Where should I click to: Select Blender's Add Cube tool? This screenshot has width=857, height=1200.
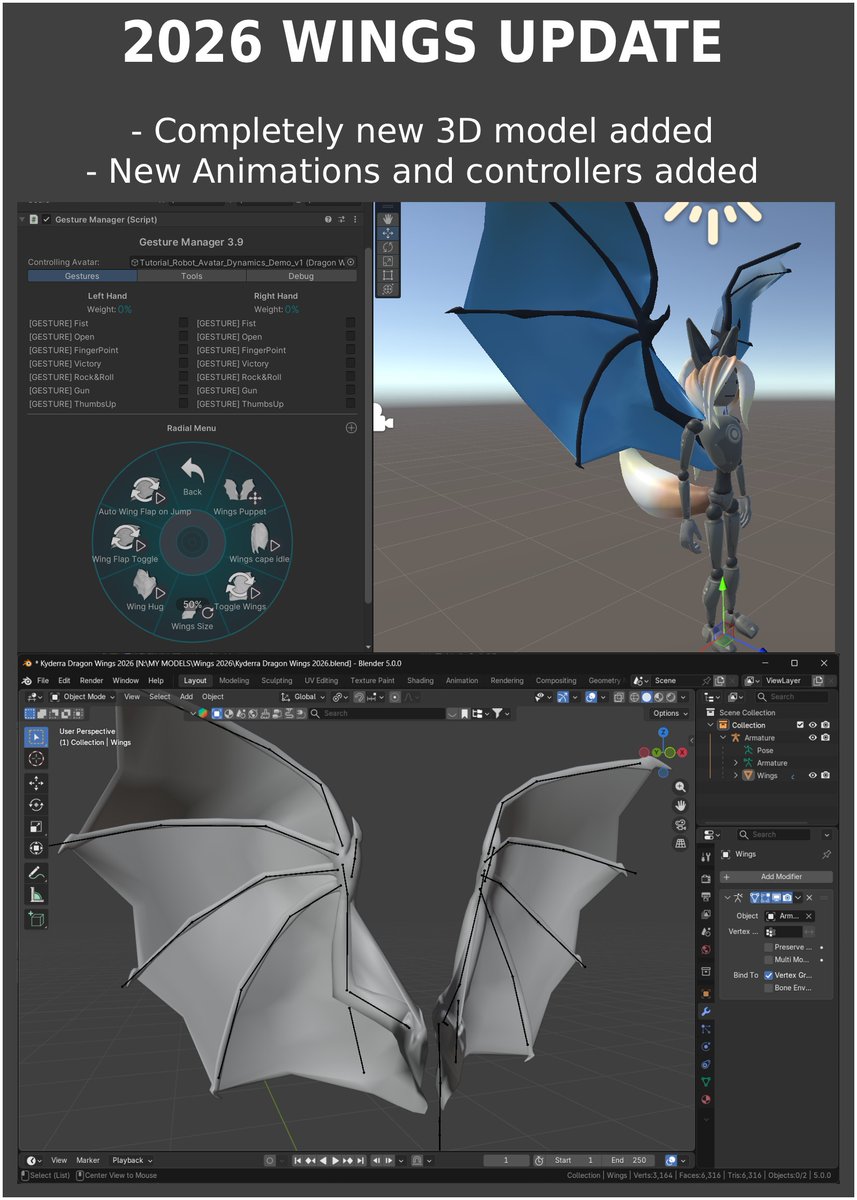tap(36, 919)
